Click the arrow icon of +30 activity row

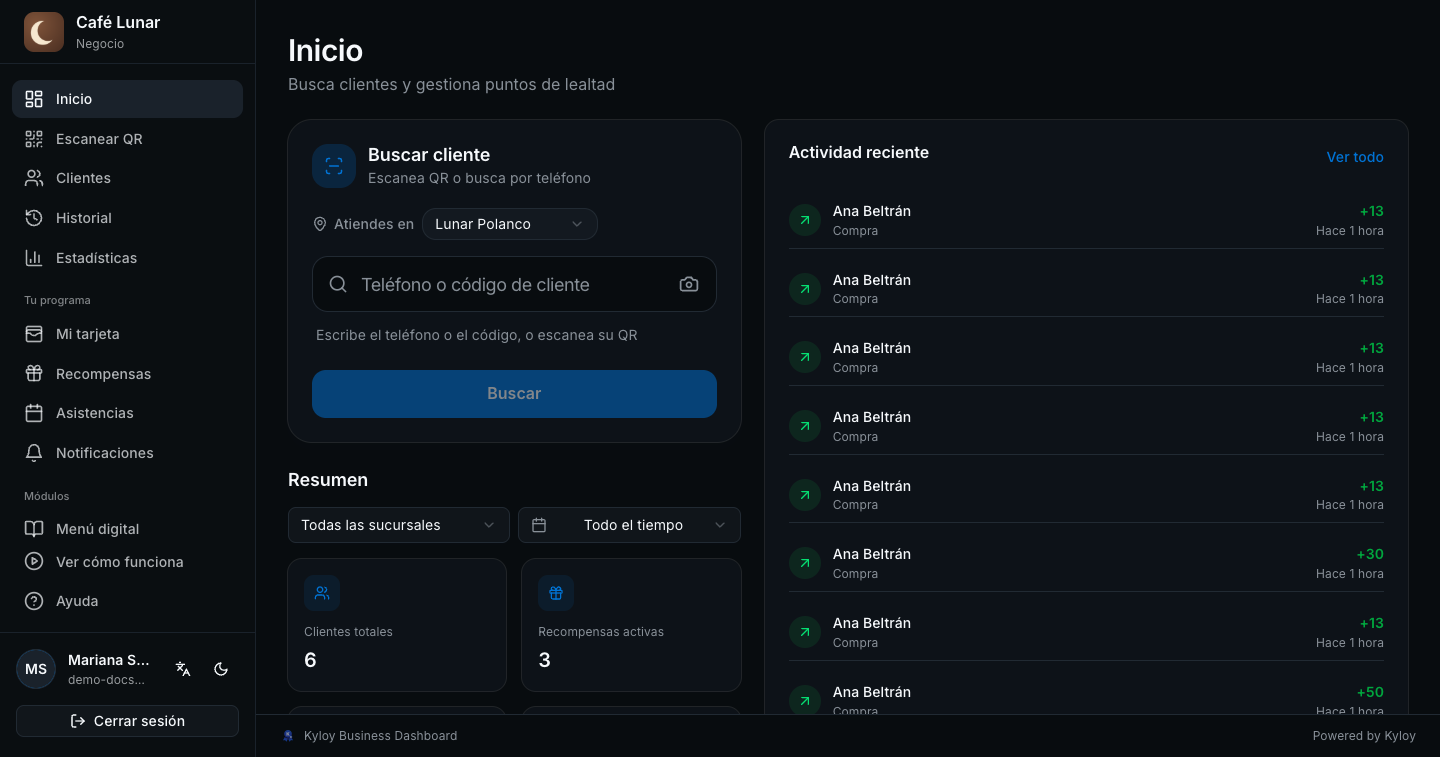tap(805, 563)
